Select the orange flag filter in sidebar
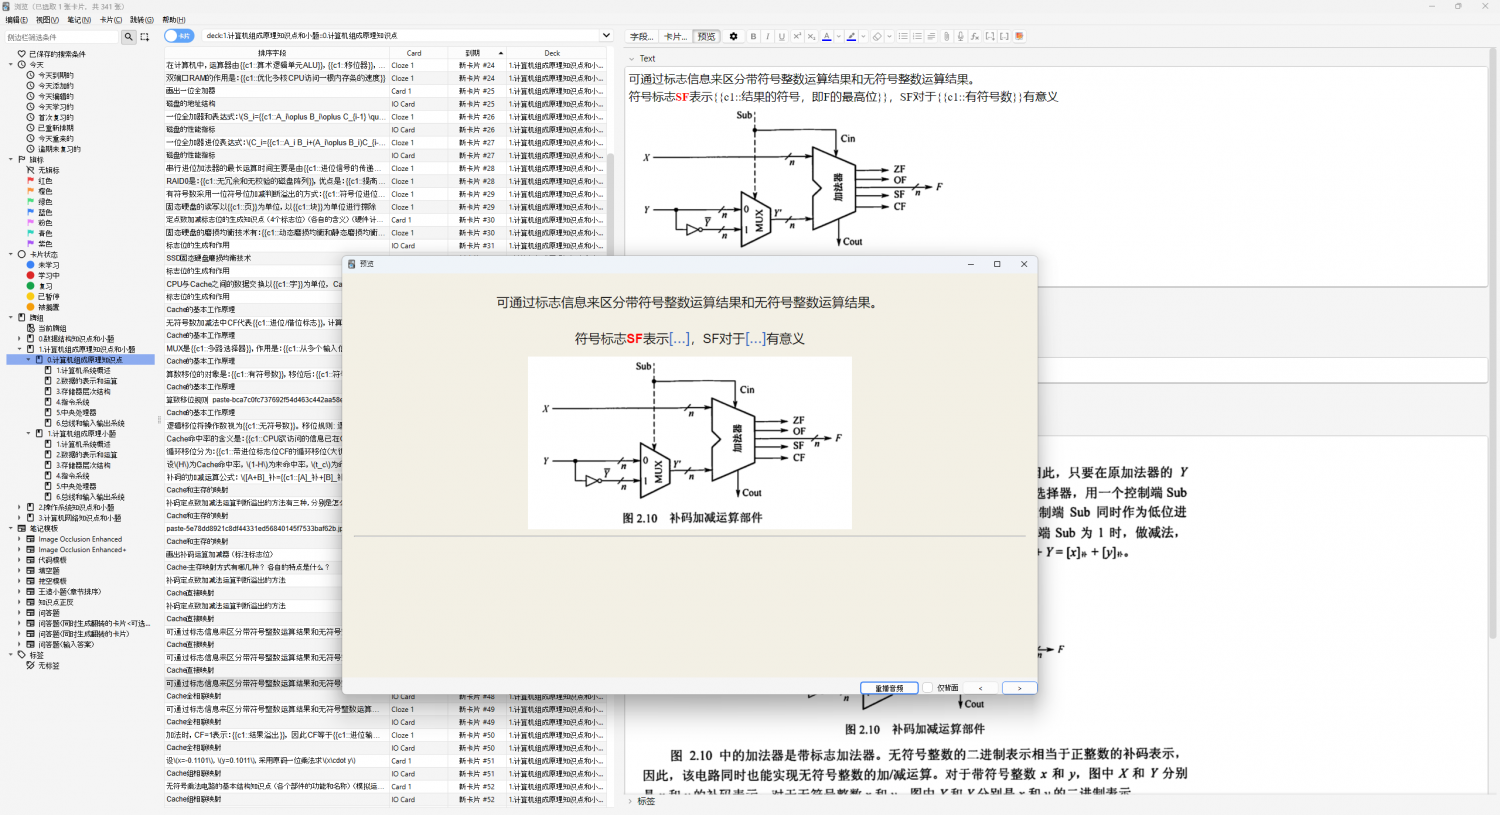Screen dimensions: 1500x815 click(31, 191)
